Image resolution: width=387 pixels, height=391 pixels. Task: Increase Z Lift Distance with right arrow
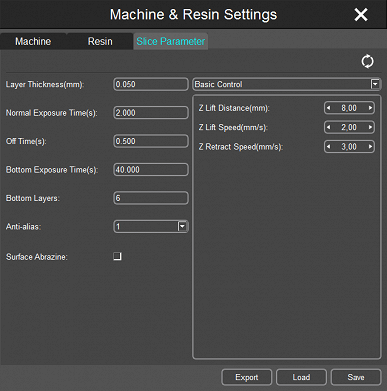pos(370,108)
